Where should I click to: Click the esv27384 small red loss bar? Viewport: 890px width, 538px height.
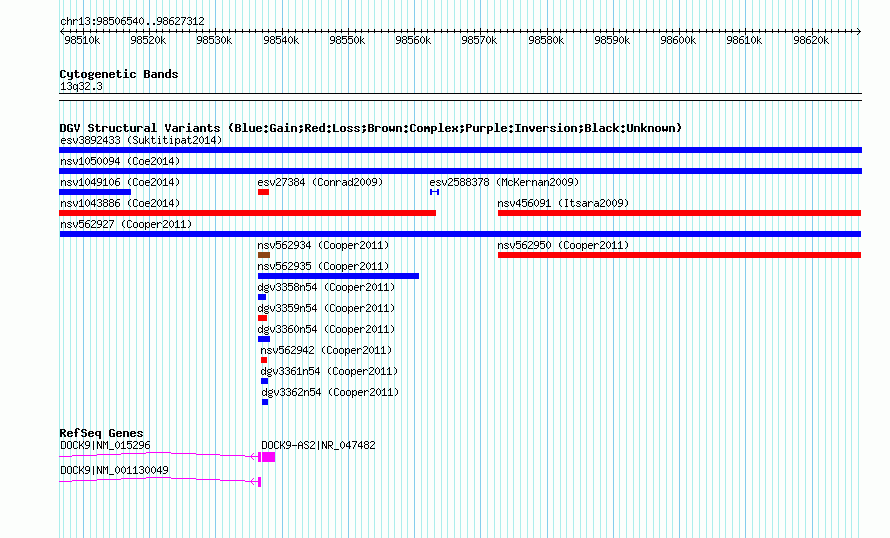click(x=263, y=192)
